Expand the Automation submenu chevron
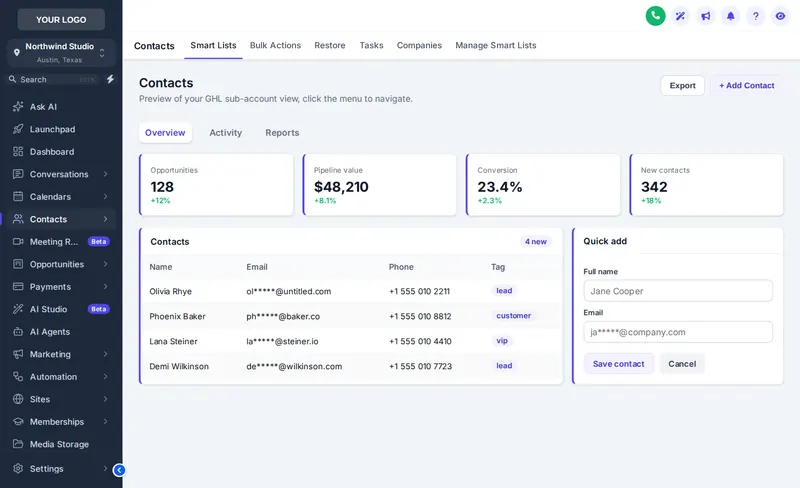This screenshot has height=488, width=800. point(106,377)
